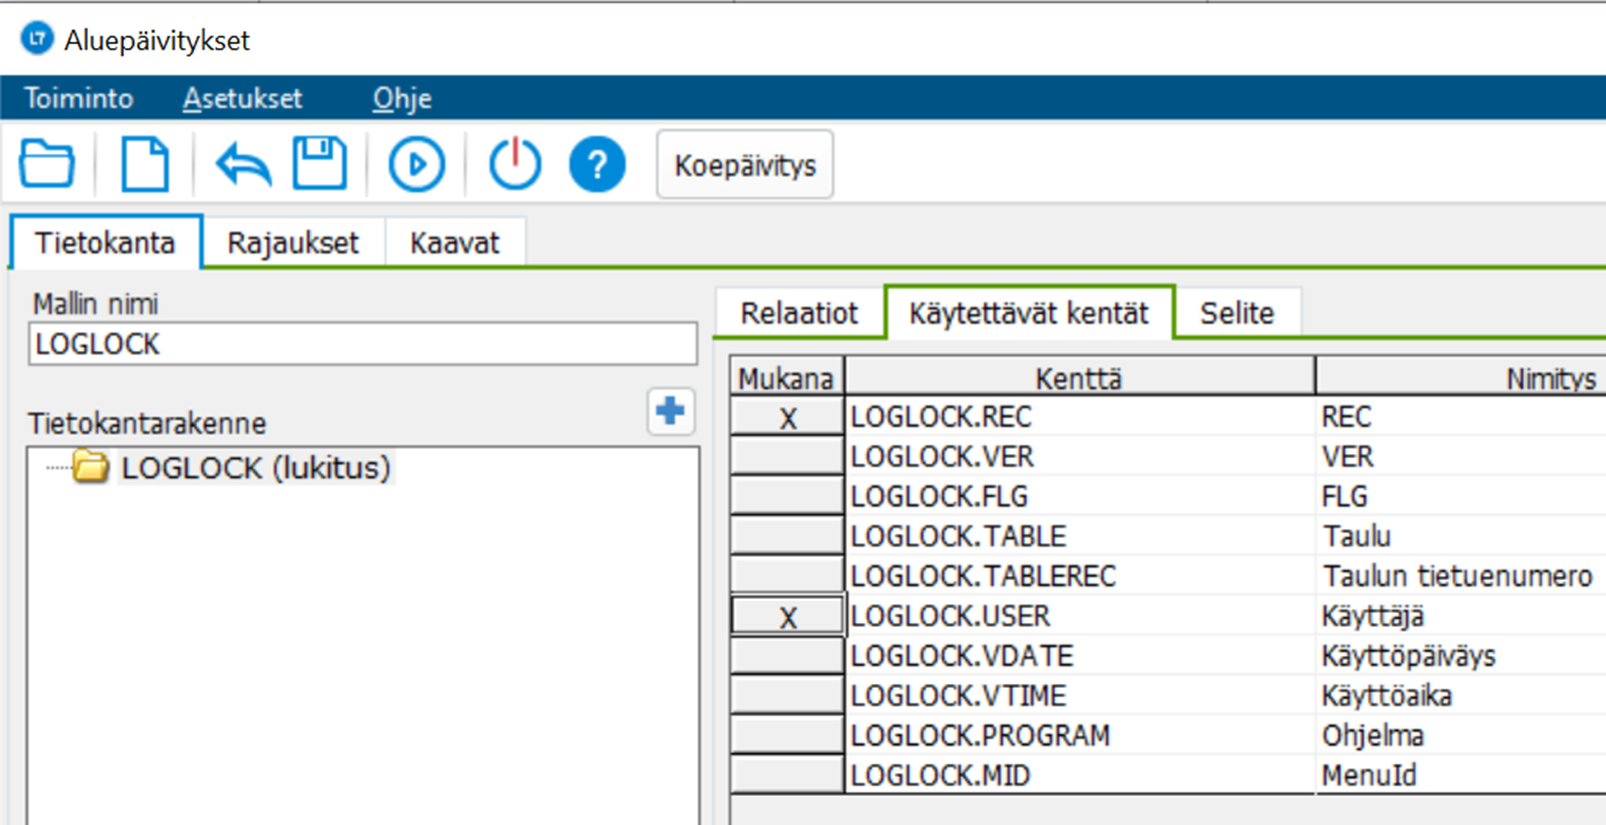
Task: Select the Käytettävät kentät tab
Action: (x=1029, y=313)
